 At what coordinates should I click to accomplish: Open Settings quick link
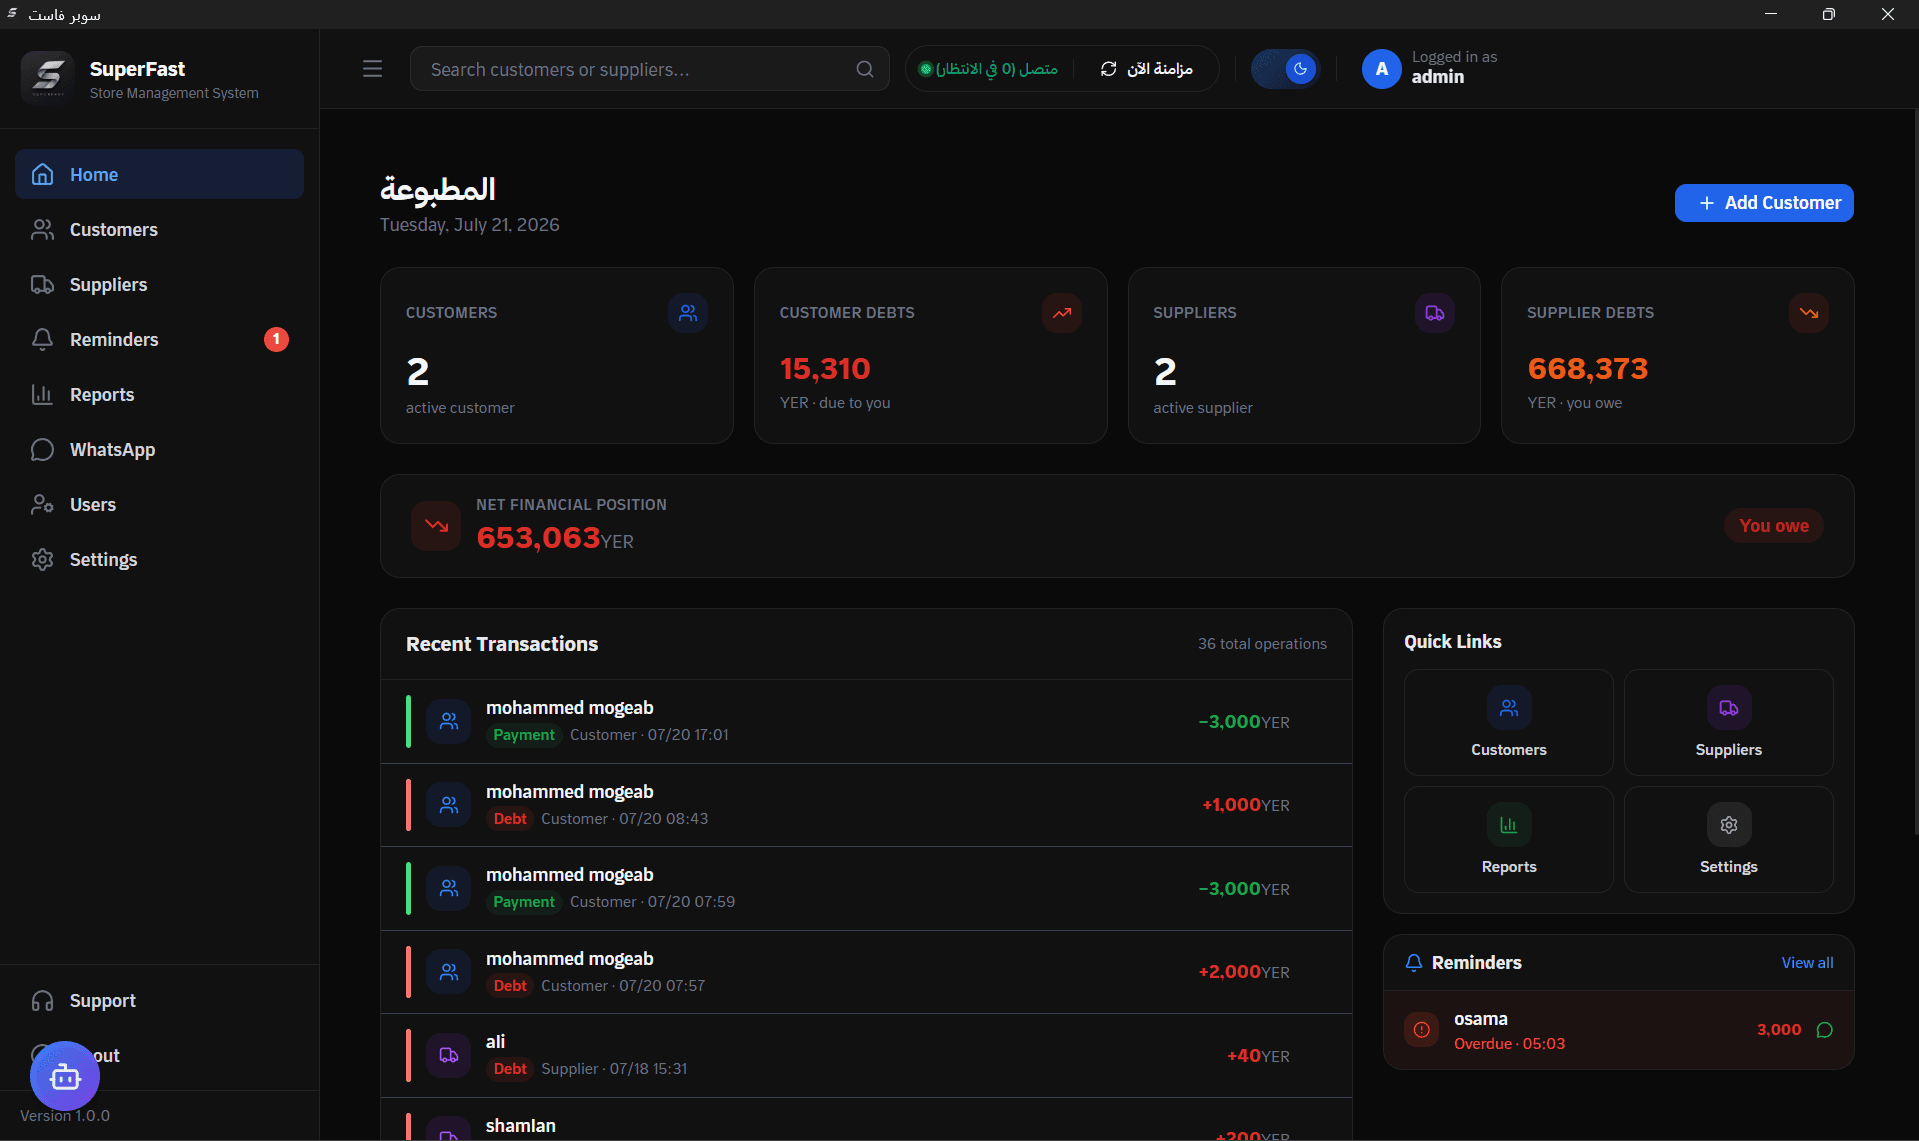click(x=1728, y=839)
